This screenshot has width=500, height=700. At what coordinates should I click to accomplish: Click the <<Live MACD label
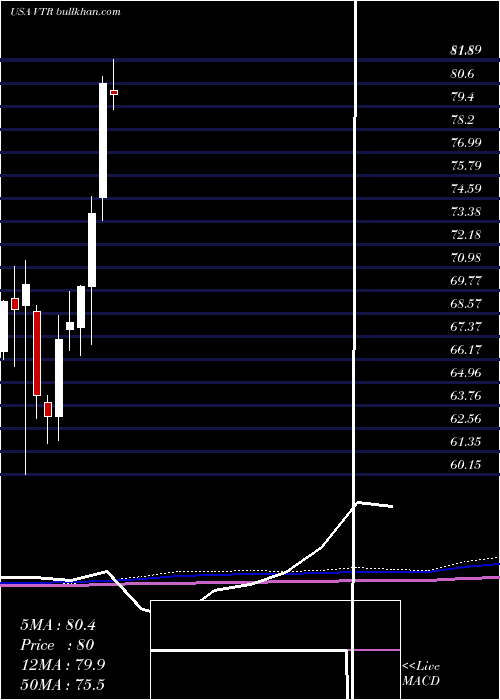[421, 673]
